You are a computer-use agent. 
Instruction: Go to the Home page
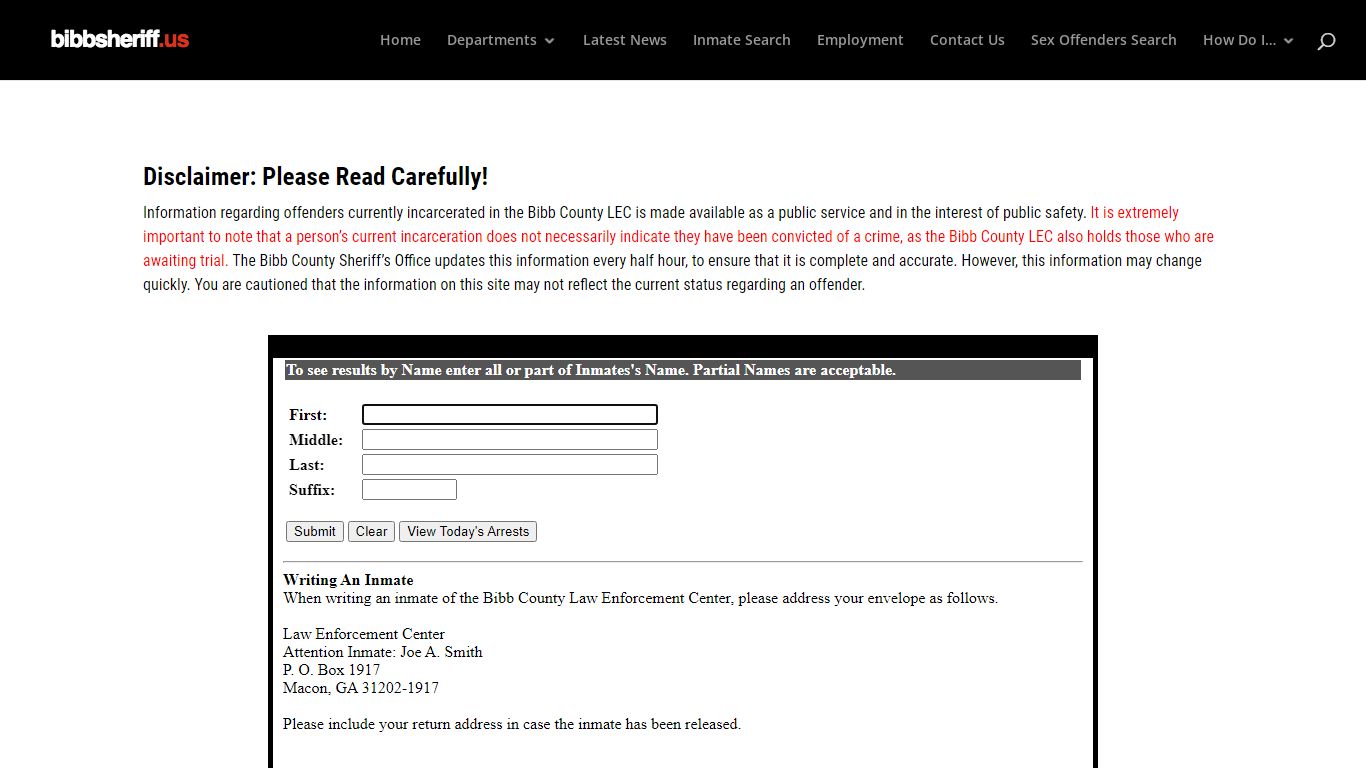pos(400,40)
